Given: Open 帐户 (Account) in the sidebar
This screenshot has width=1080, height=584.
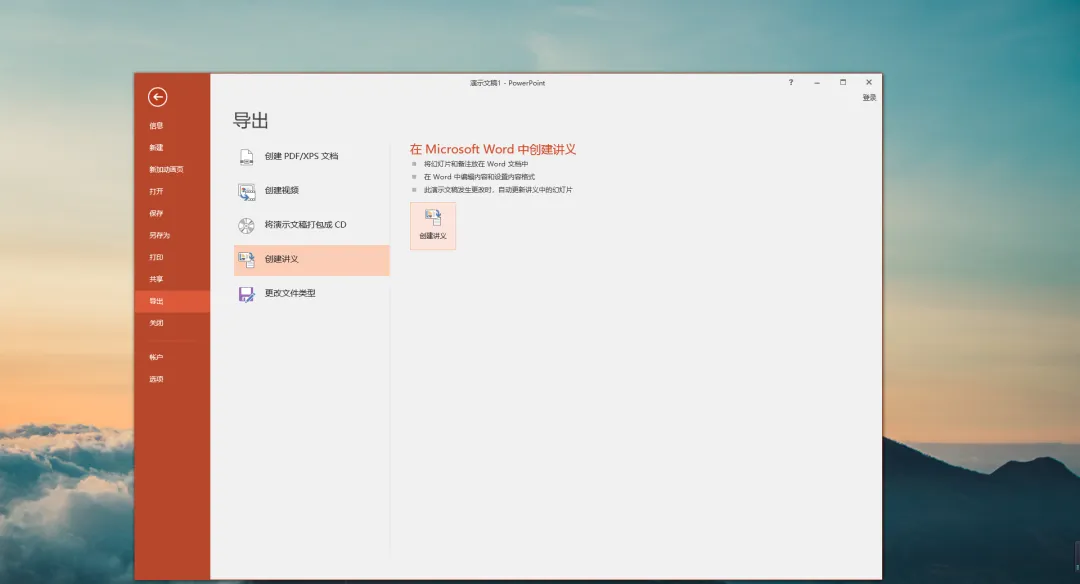Looking at the screenshot, I should point(172,357).
